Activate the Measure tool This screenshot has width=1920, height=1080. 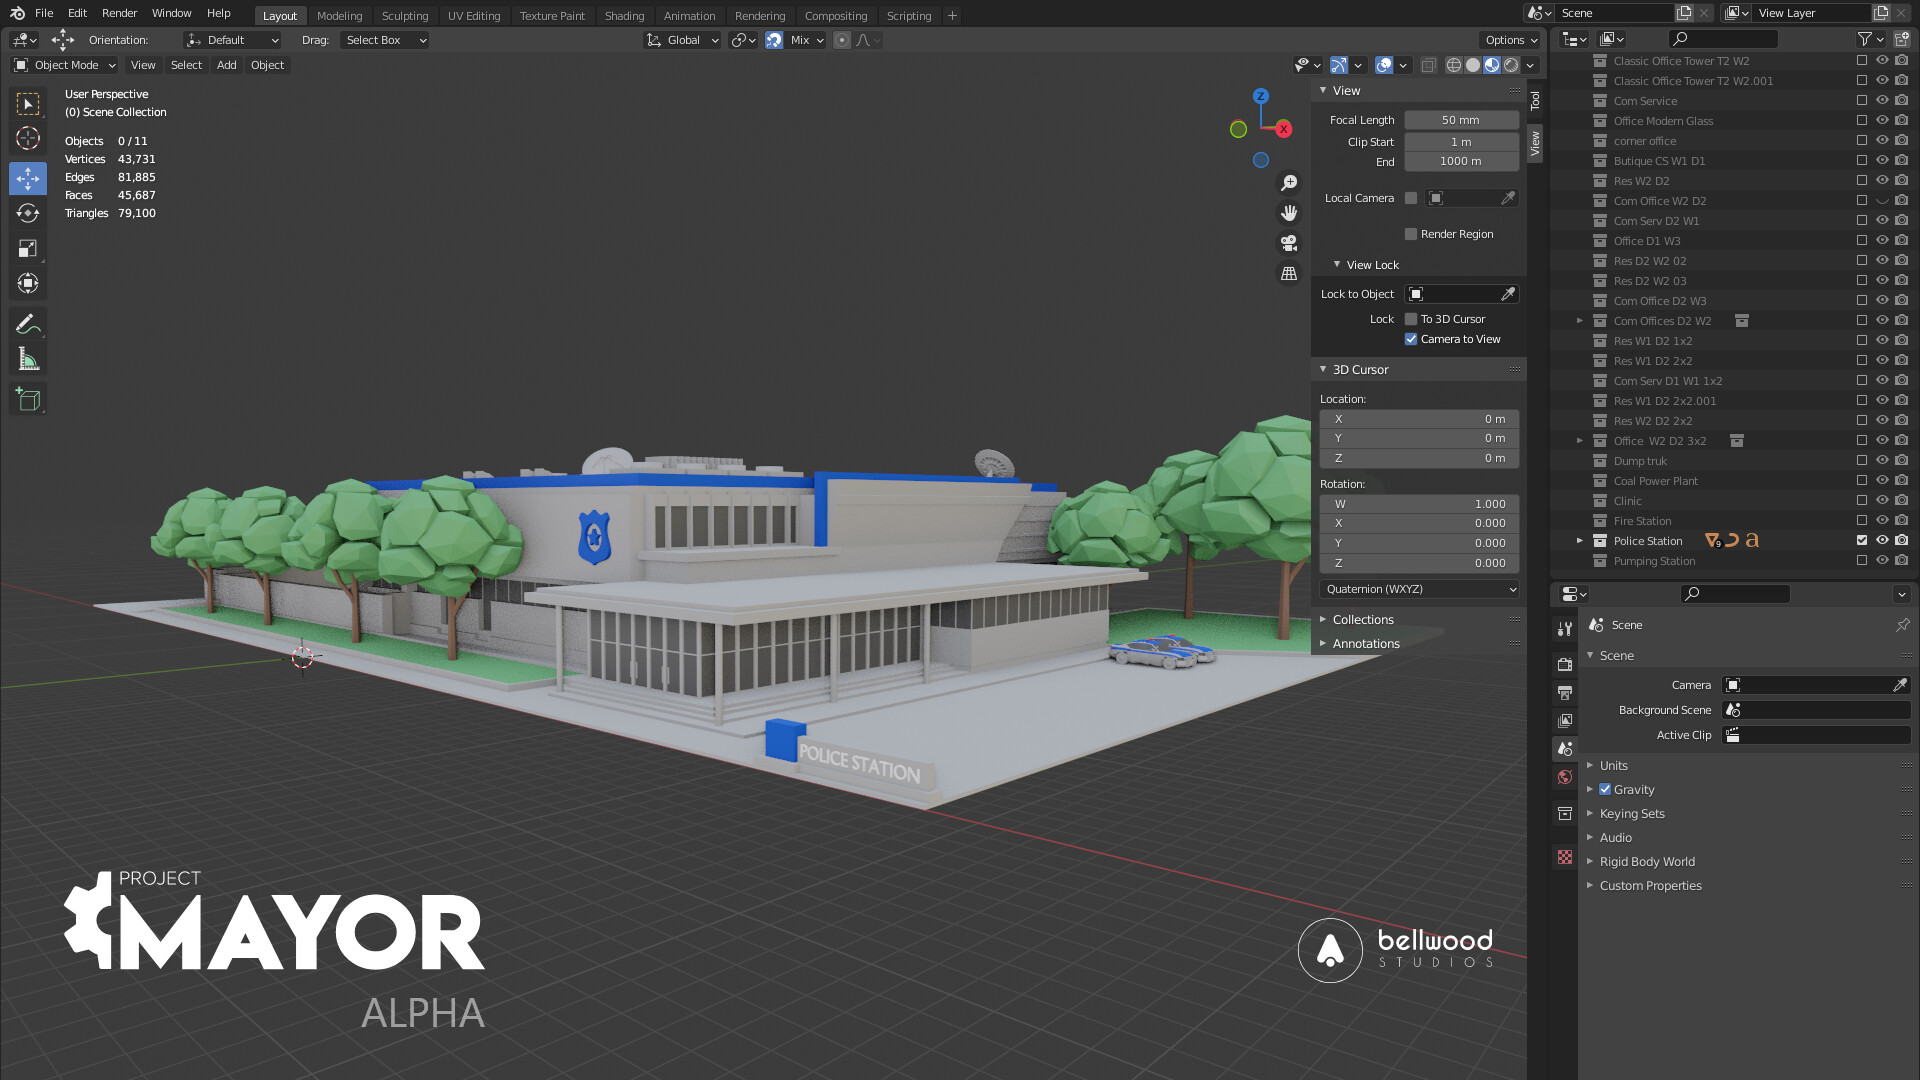pos(28,359)
